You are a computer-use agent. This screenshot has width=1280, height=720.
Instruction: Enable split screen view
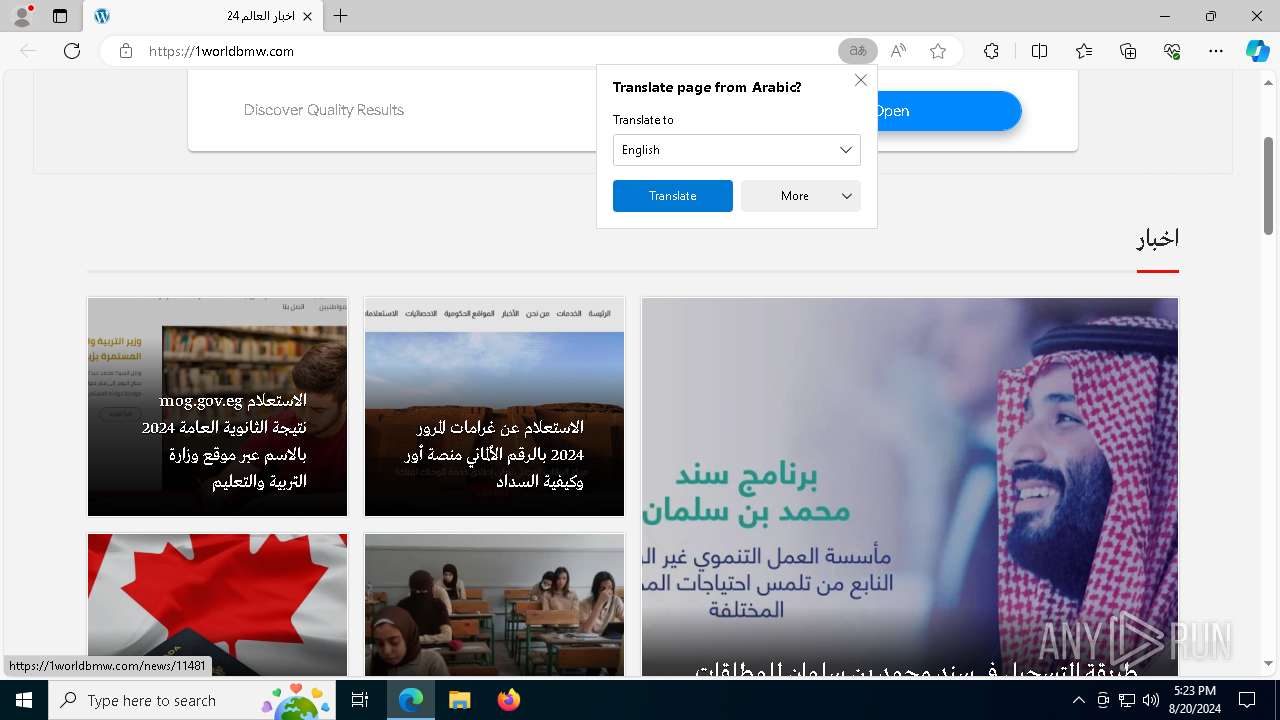[1039, 51]
